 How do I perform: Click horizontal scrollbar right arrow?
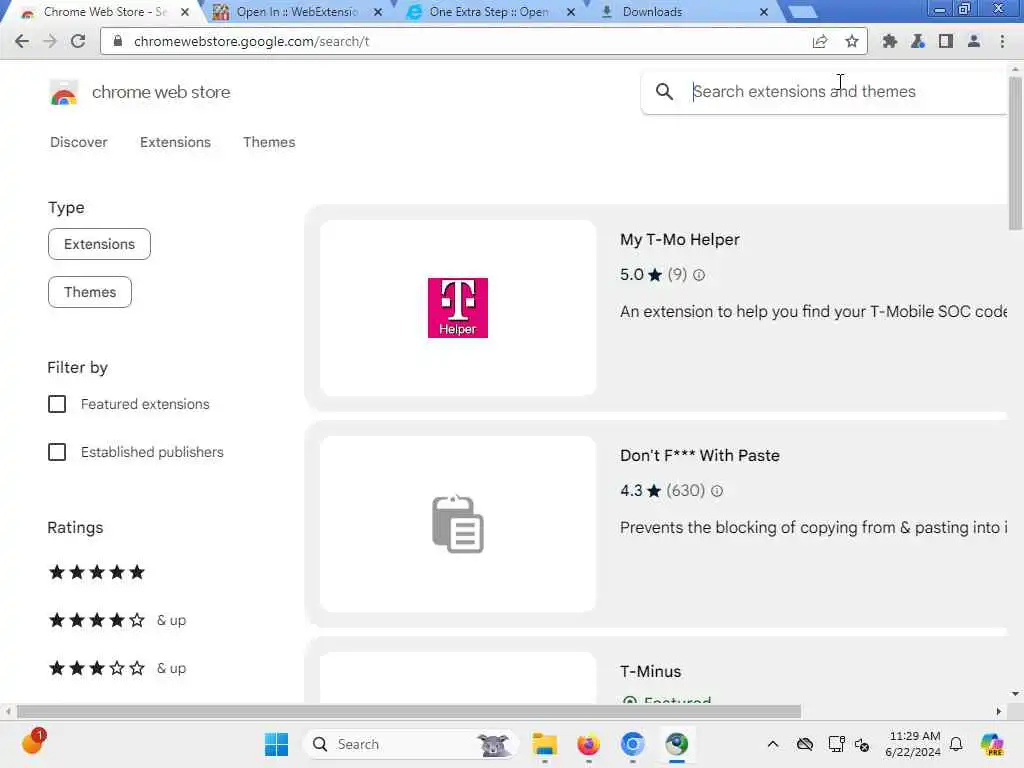tap(999, 711)
